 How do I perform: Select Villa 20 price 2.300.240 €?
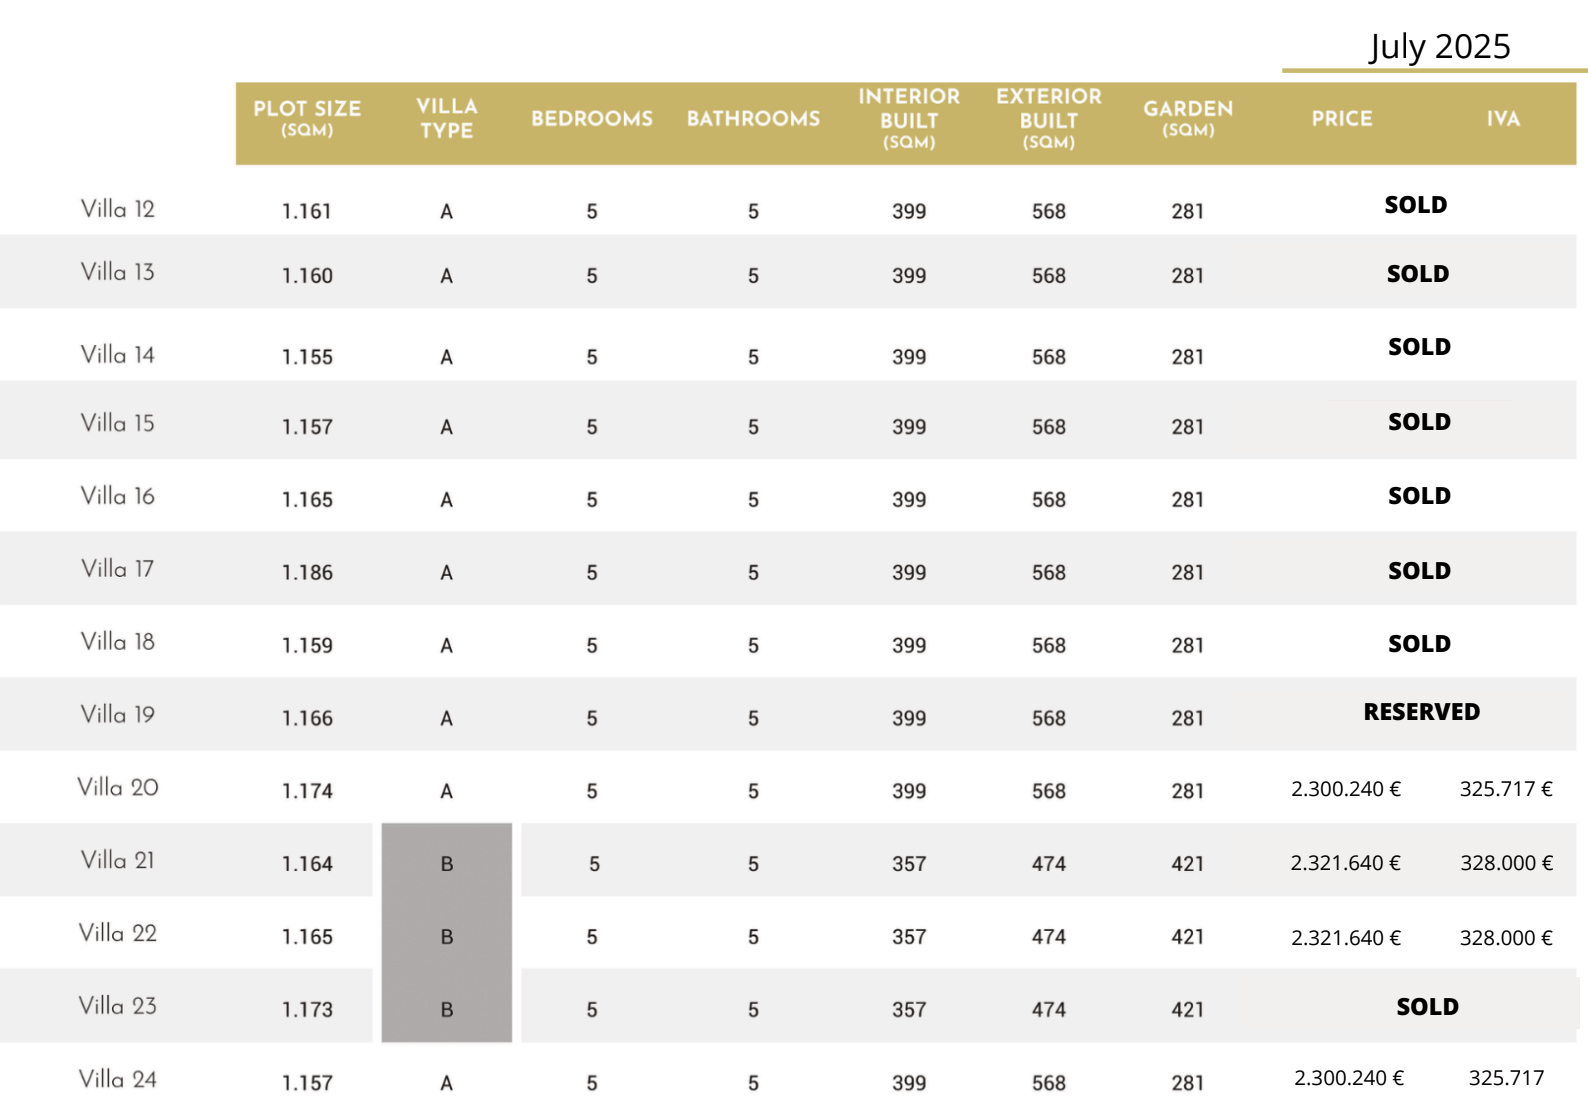pyautogui.click(x=1346, y=789)
